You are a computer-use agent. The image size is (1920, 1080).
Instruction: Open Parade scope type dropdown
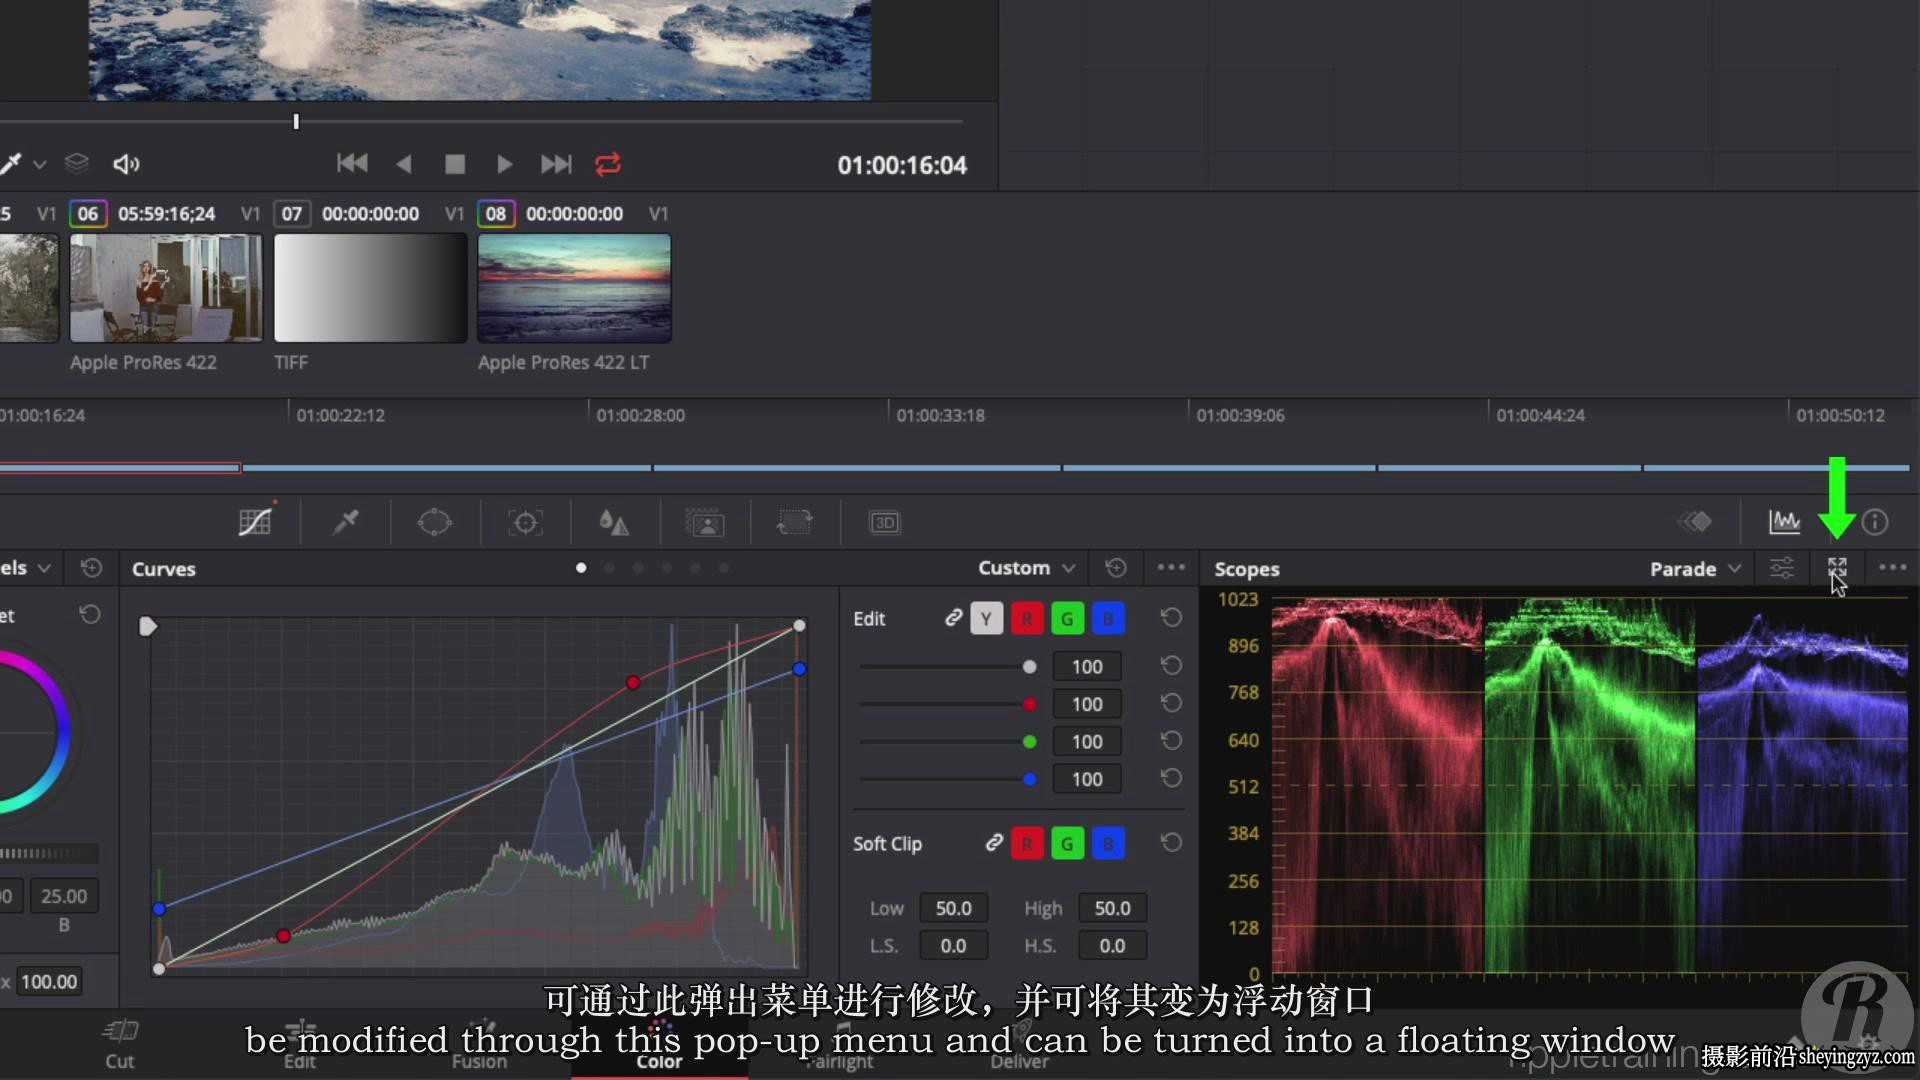click(1695, 568)
